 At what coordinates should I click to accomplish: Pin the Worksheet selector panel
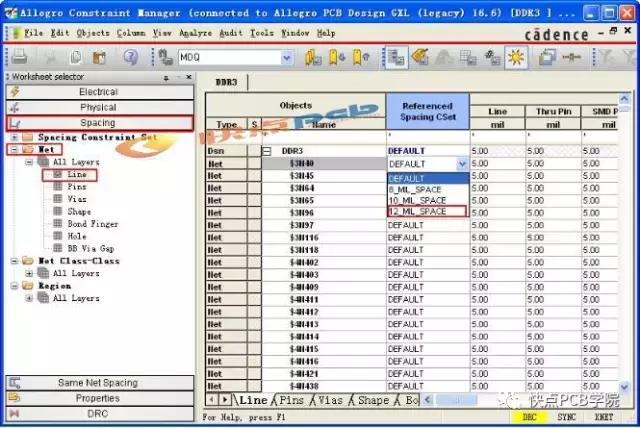(x=166, y=78)
